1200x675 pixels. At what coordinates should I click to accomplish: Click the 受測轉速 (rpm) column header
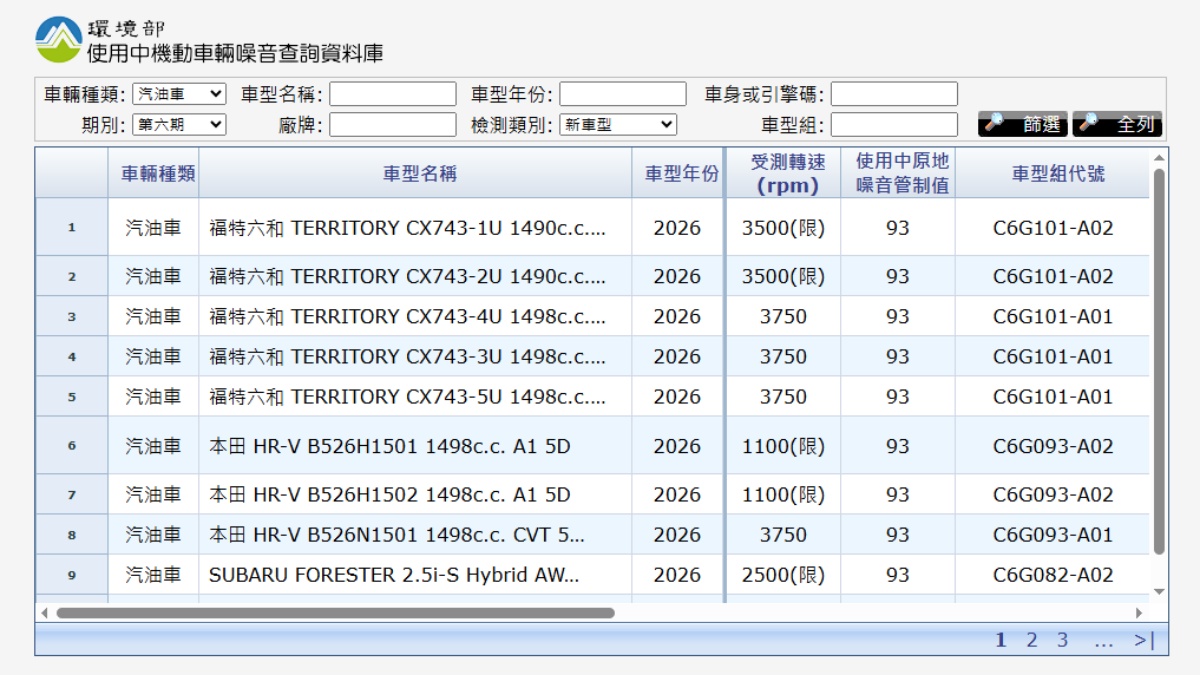point(788,174)
